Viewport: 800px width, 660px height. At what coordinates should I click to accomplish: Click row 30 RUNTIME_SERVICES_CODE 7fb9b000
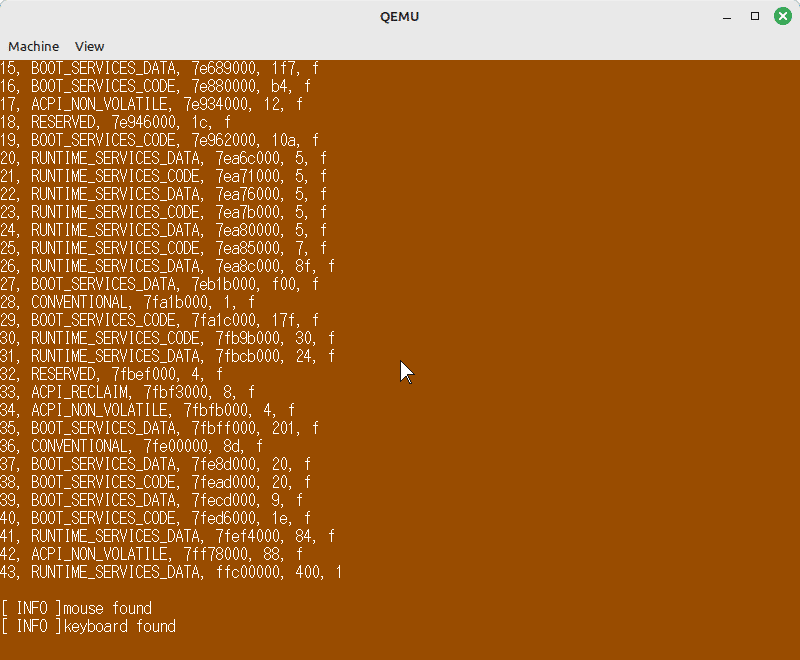[167, 338]
